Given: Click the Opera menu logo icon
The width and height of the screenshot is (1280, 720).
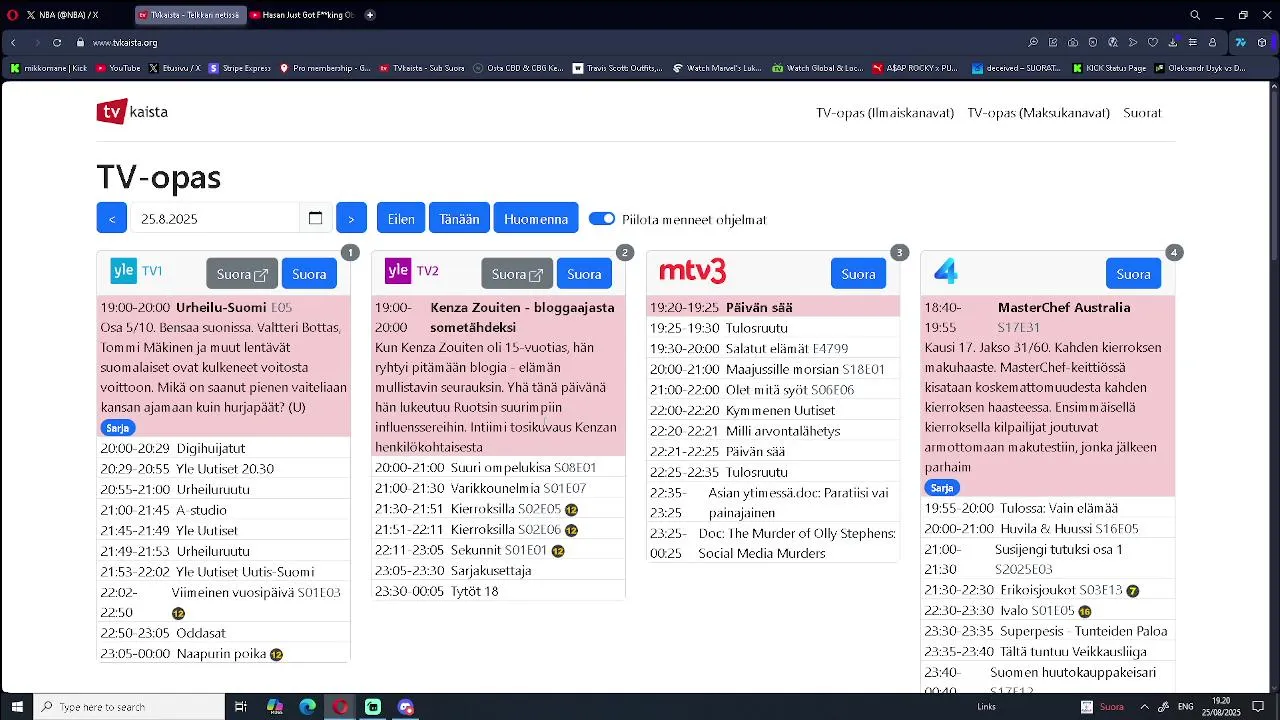Looking at the screenshot, I should coord(12,15).
